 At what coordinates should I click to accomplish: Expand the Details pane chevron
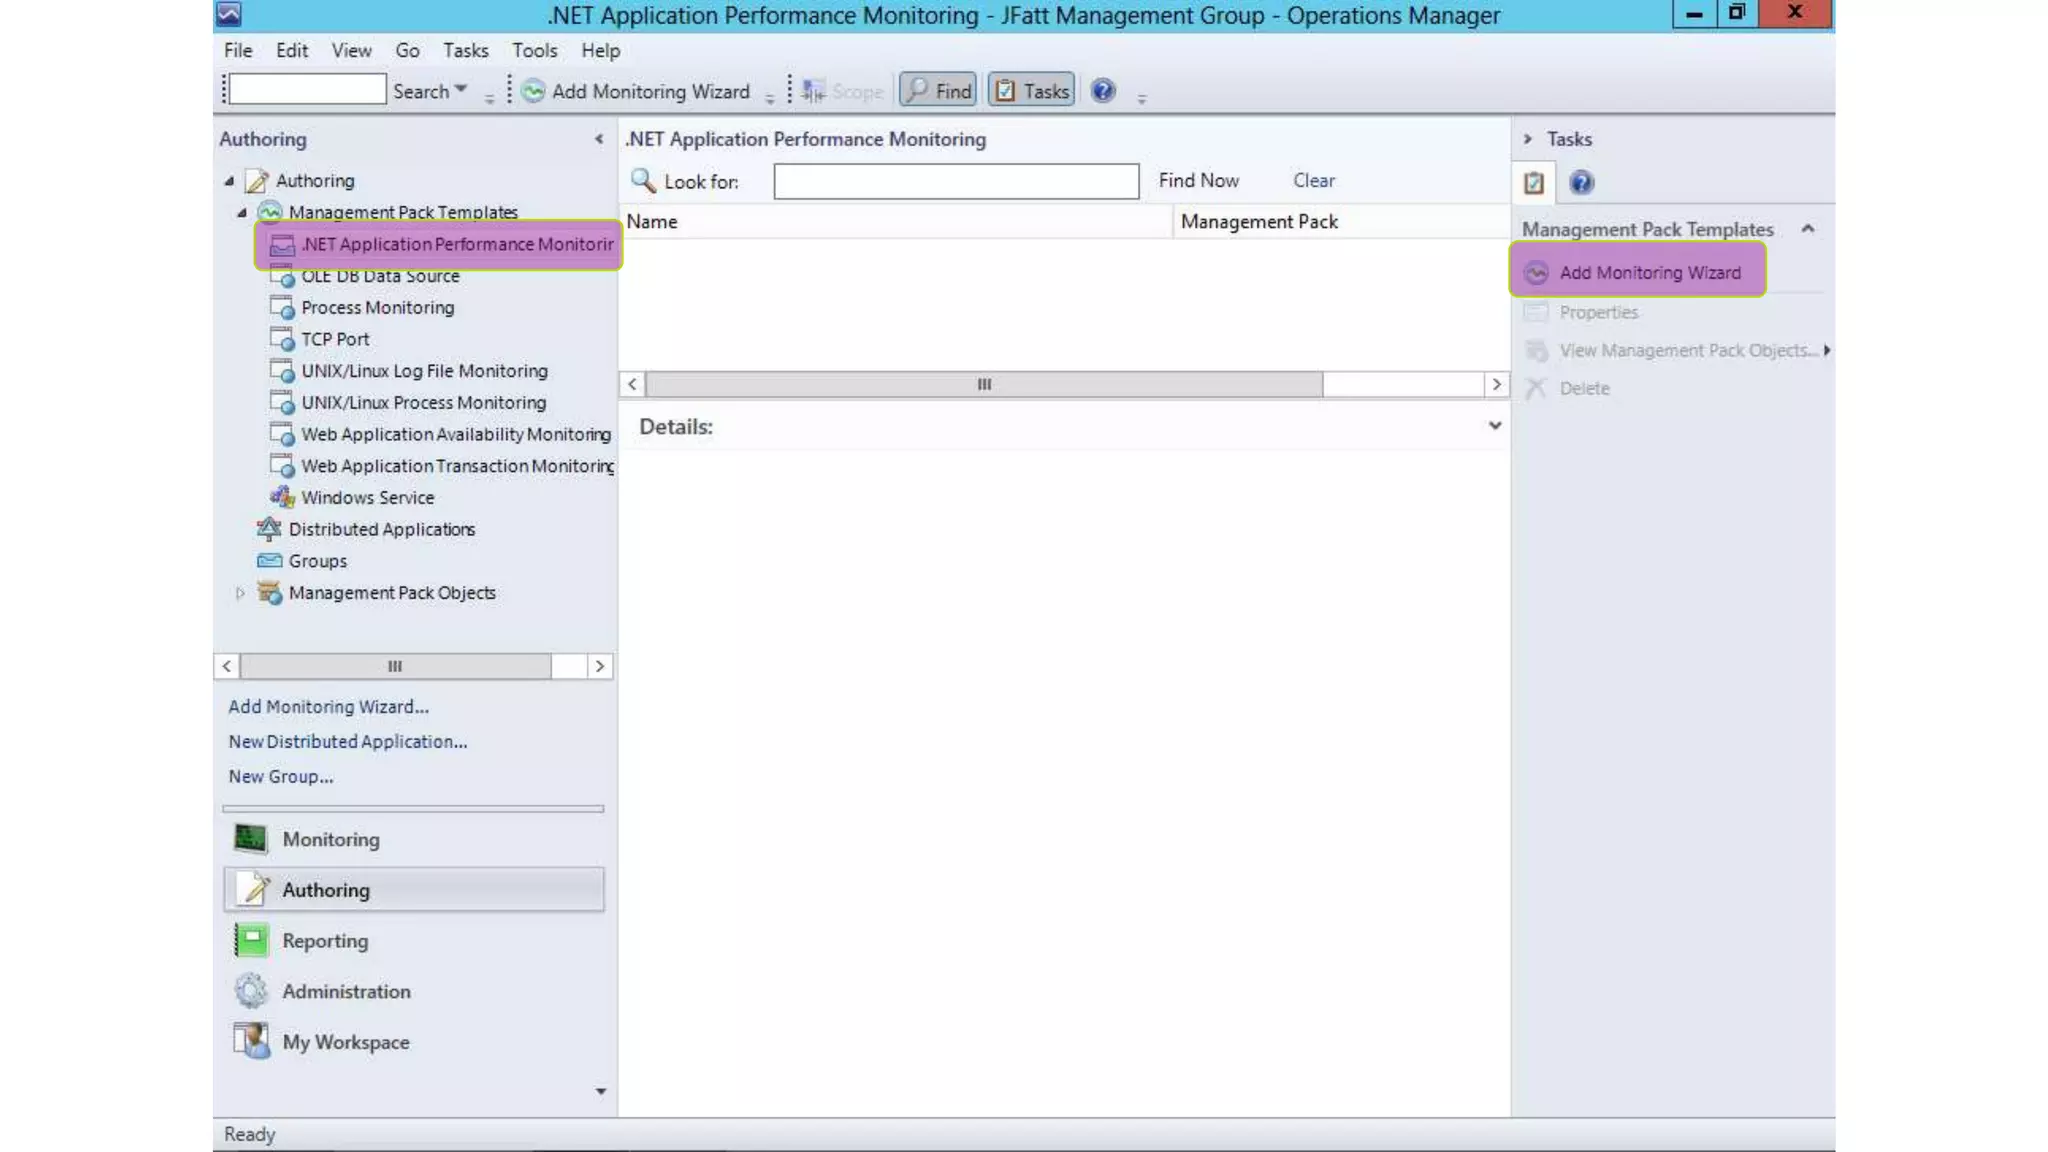1494,426
